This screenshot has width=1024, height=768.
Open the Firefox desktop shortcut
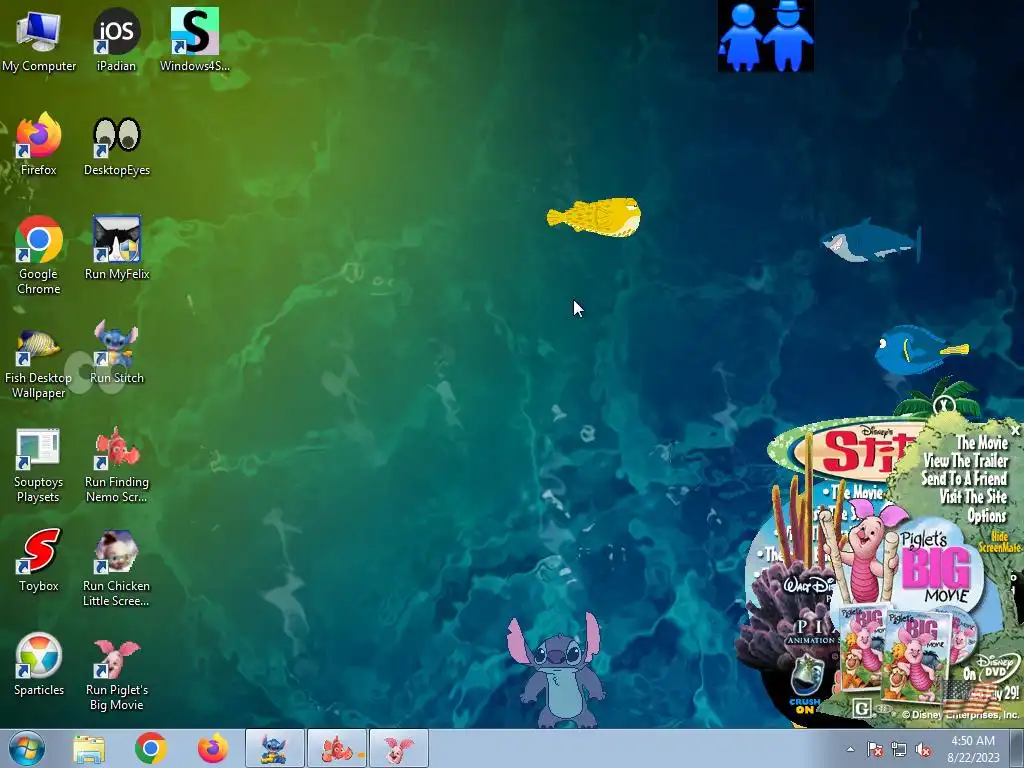[39, 144]
